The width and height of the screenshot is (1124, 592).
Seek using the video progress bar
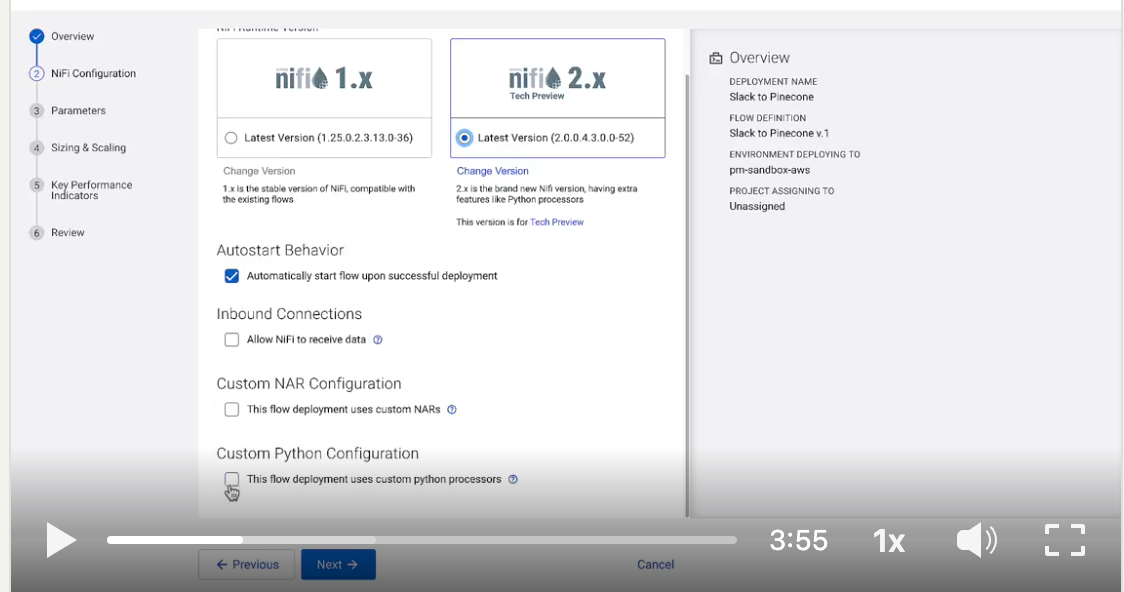420,540
